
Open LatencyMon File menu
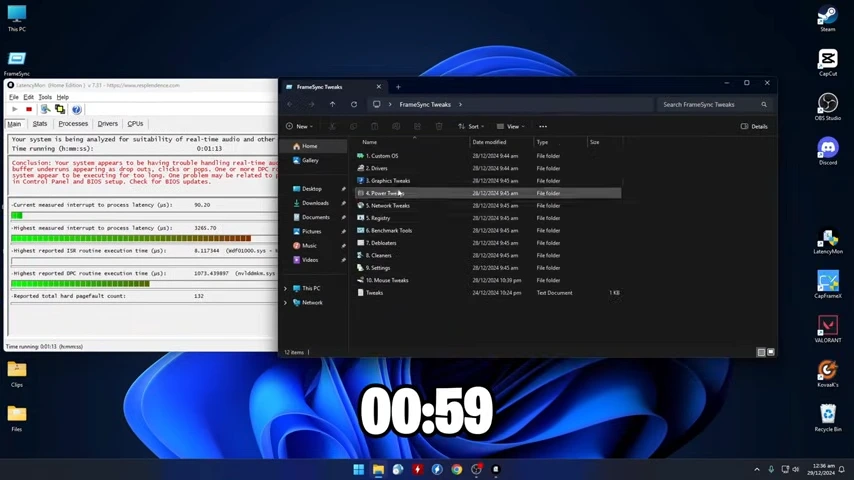point(14,97)
